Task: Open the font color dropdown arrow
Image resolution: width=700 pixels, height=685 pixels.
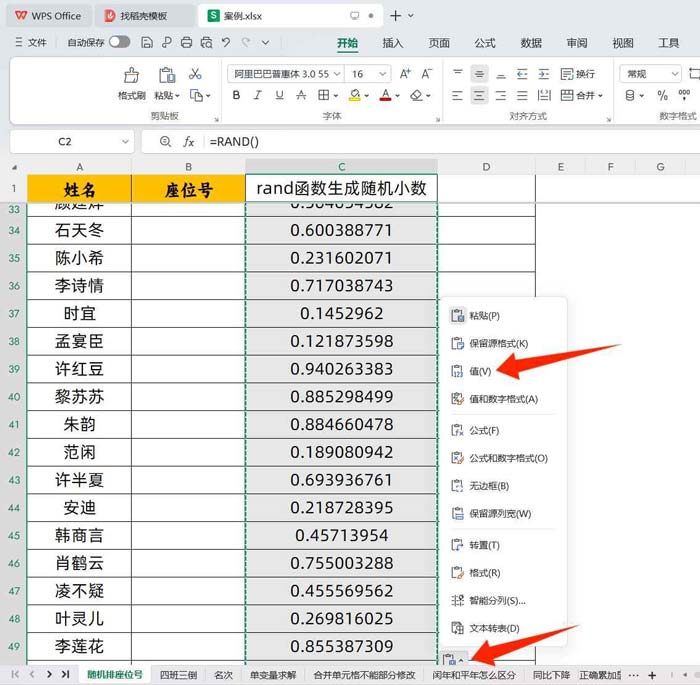Action: [397, 96]
